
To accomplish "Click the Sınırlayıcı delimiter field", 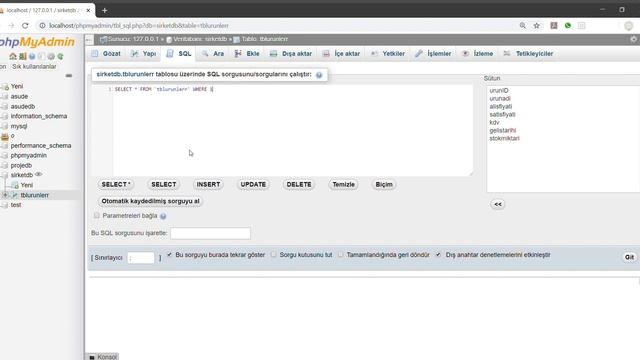I will point(141,258).
